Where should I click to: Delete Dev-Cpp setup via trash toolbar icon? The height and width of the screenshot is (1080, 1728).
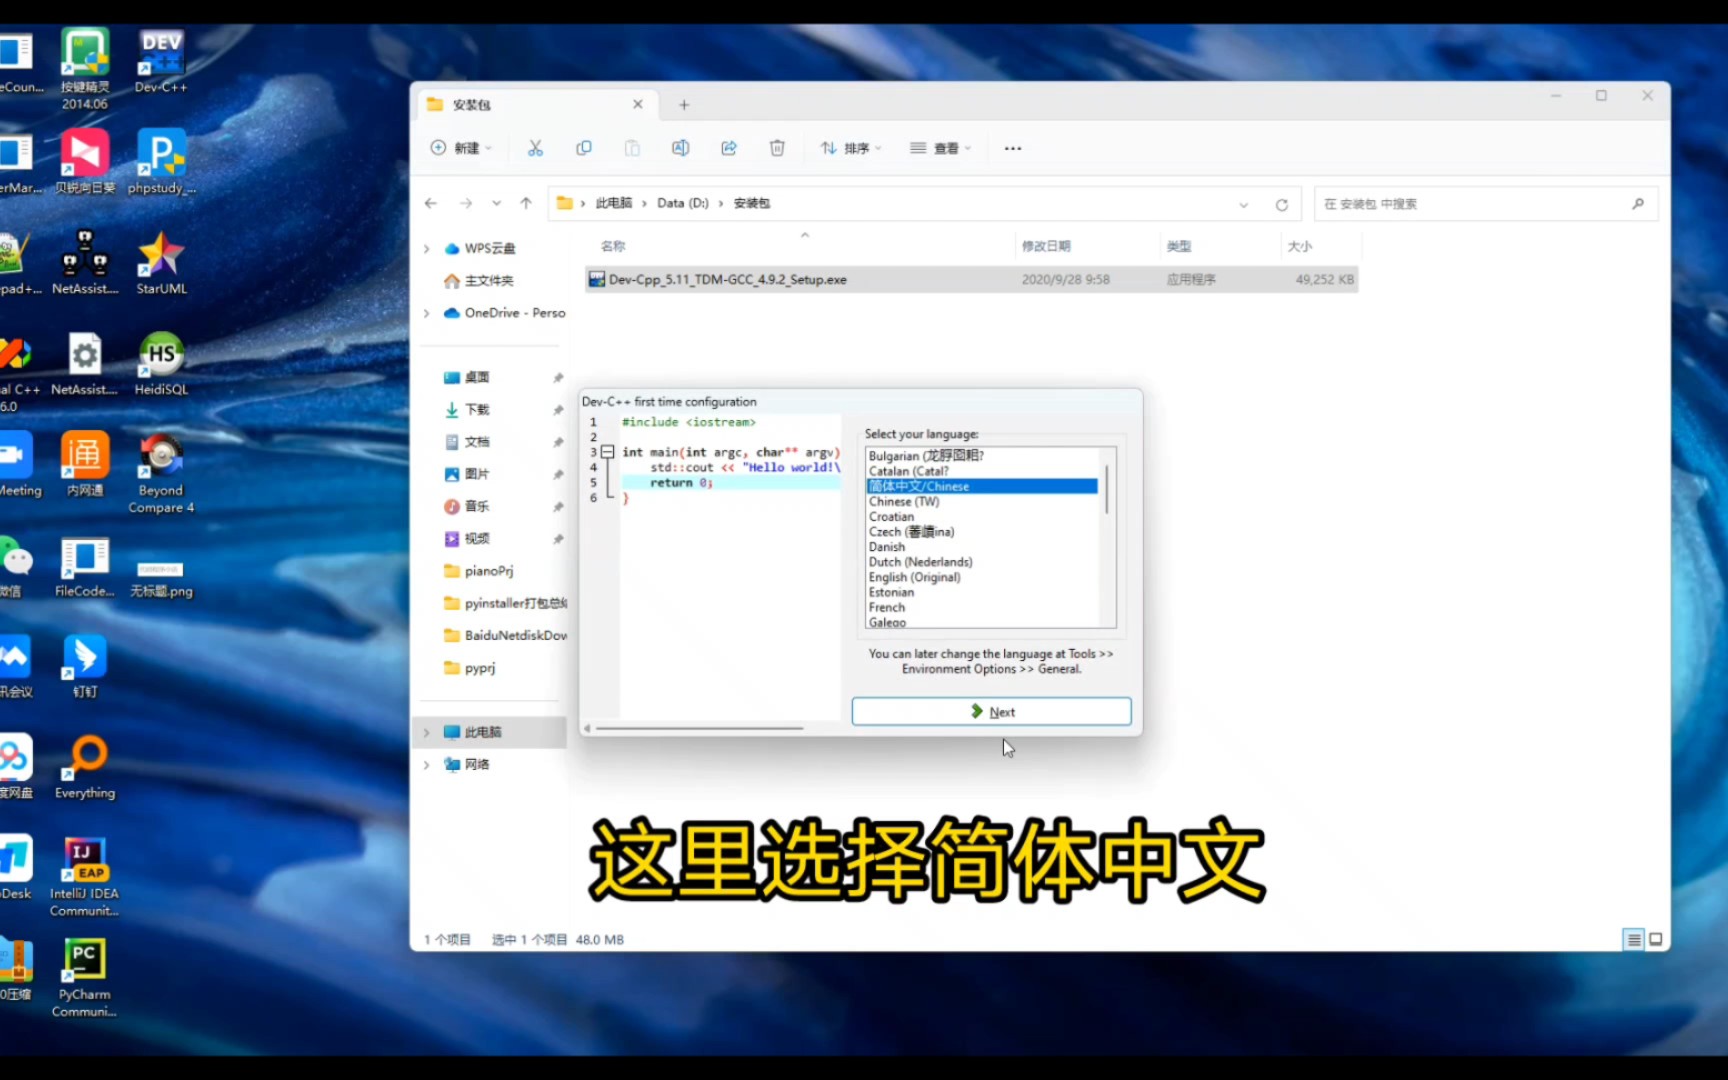(x=777, y=147)
